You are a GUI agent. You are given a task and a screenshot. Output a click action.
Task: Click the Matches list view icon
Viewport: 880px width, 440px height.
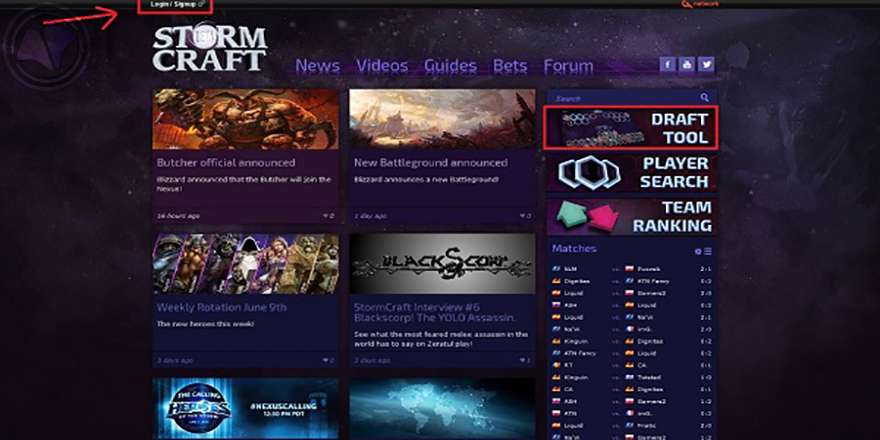coord(708,251)
